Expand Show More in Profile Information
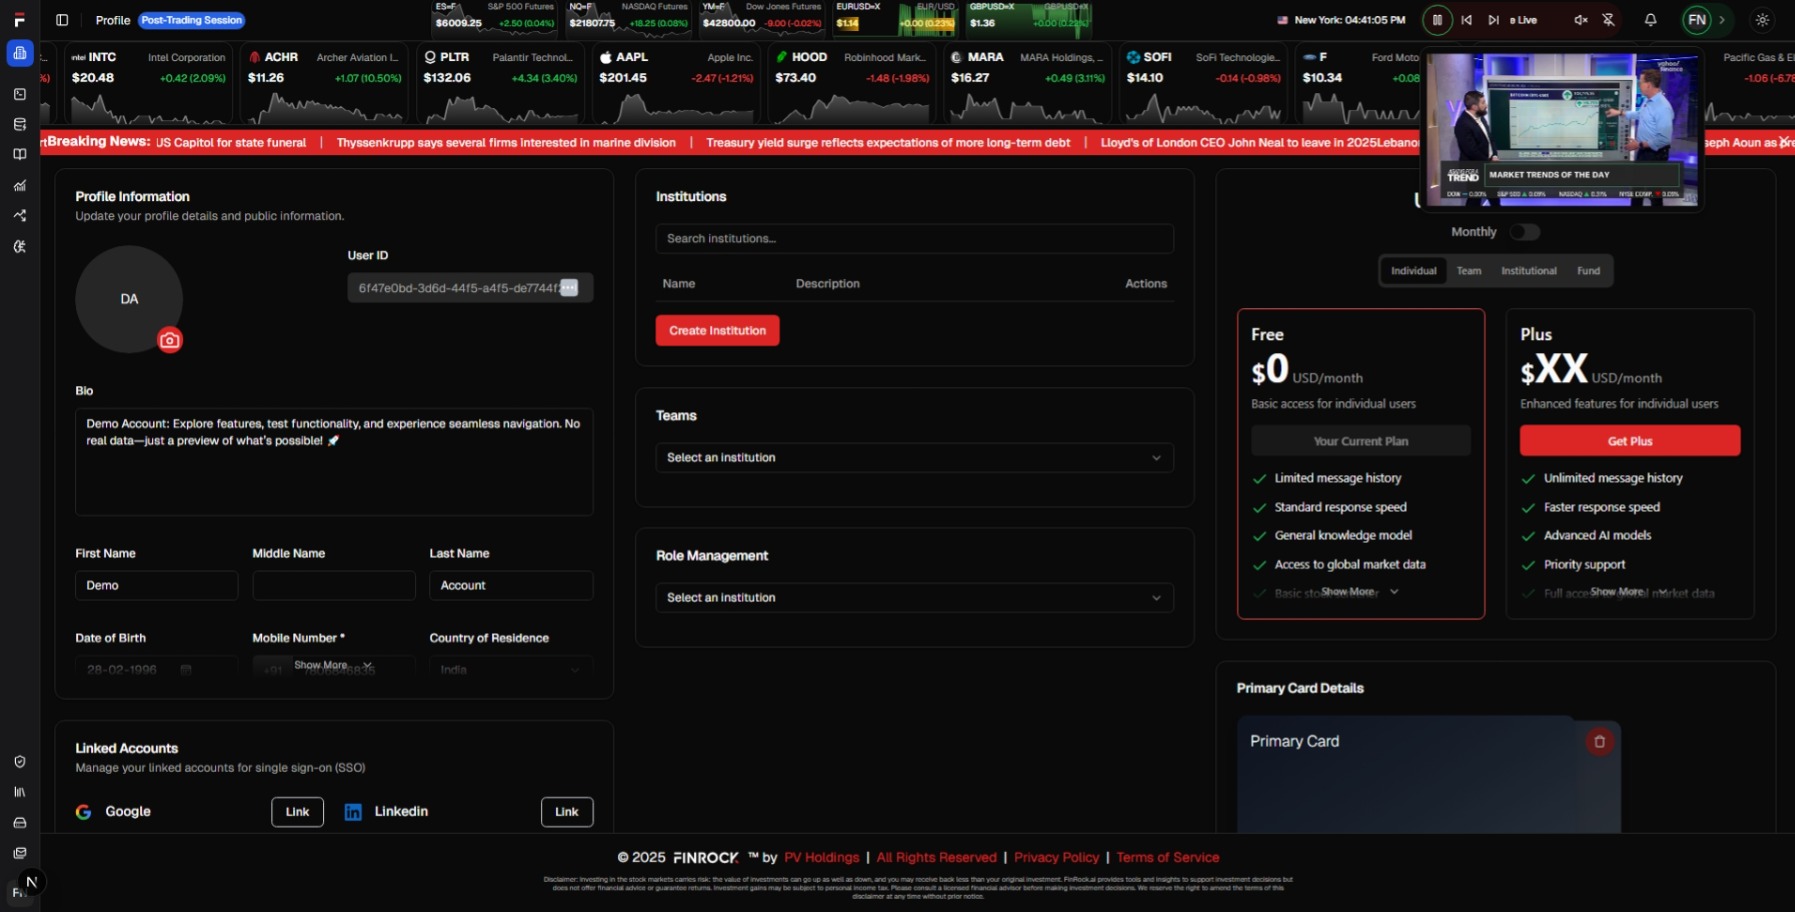The height and width of the screenshot is (912, 1795). tap(333, 665)
